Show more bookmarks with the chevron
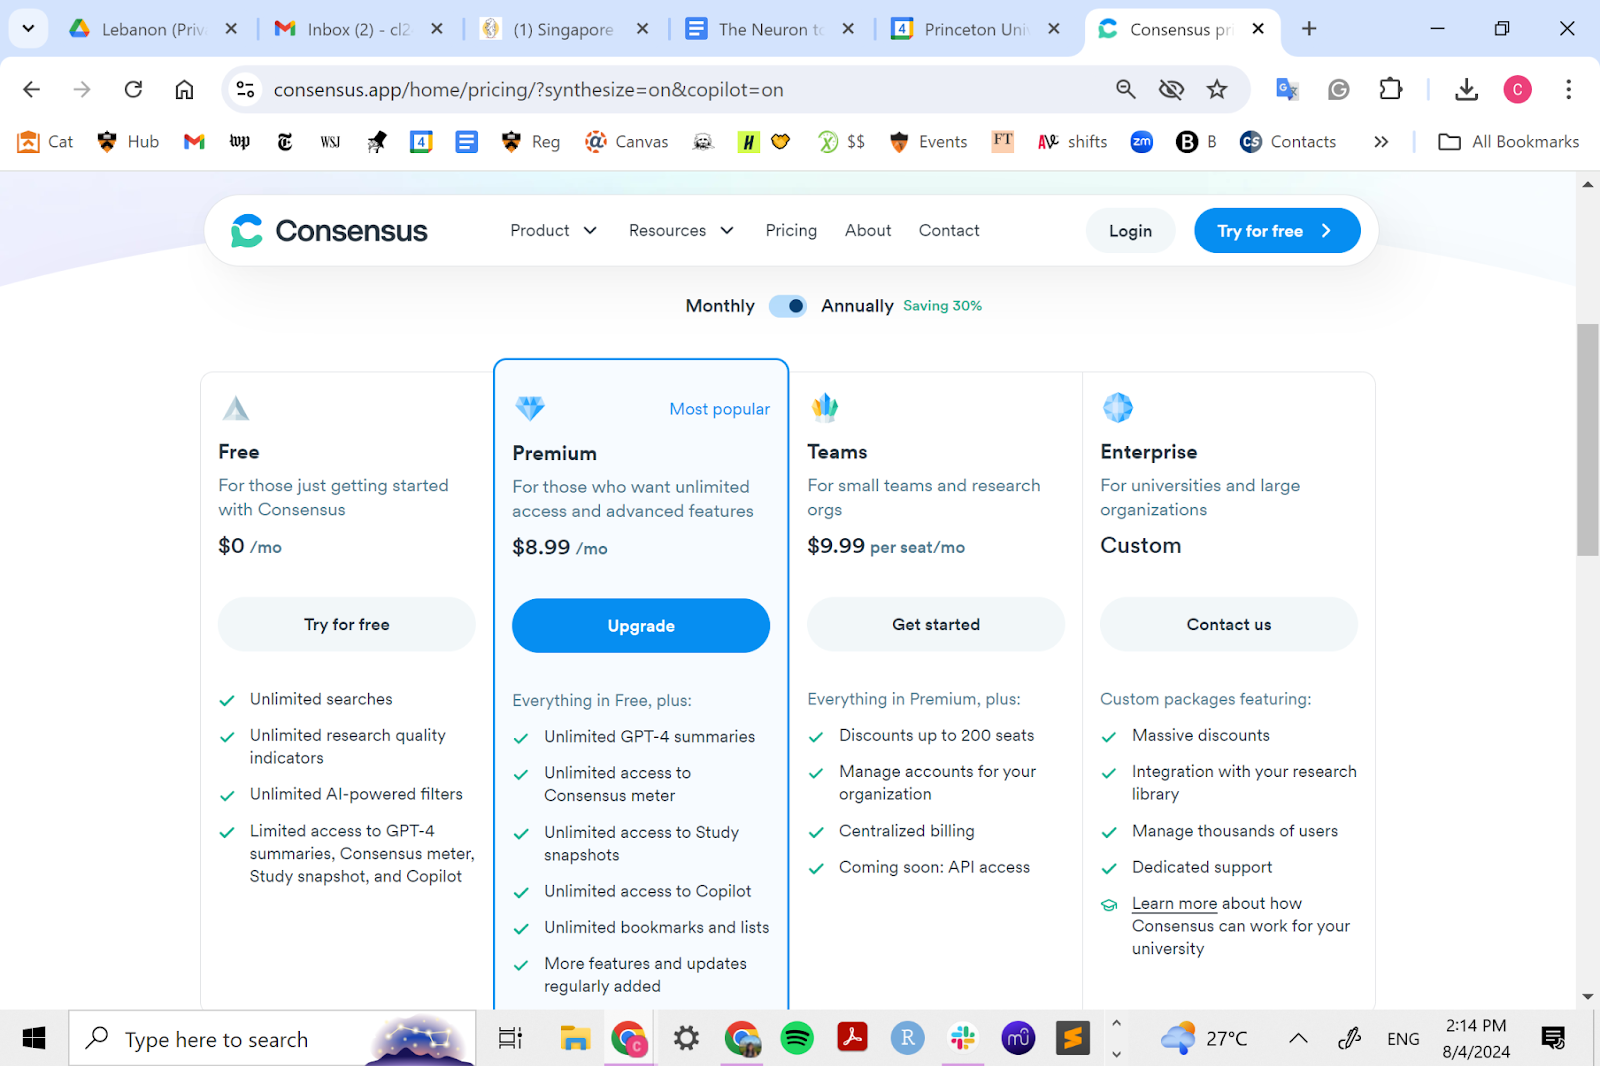Image resolution: width=1600 pixels, height=1066 pixels. tap(1381, 142)
